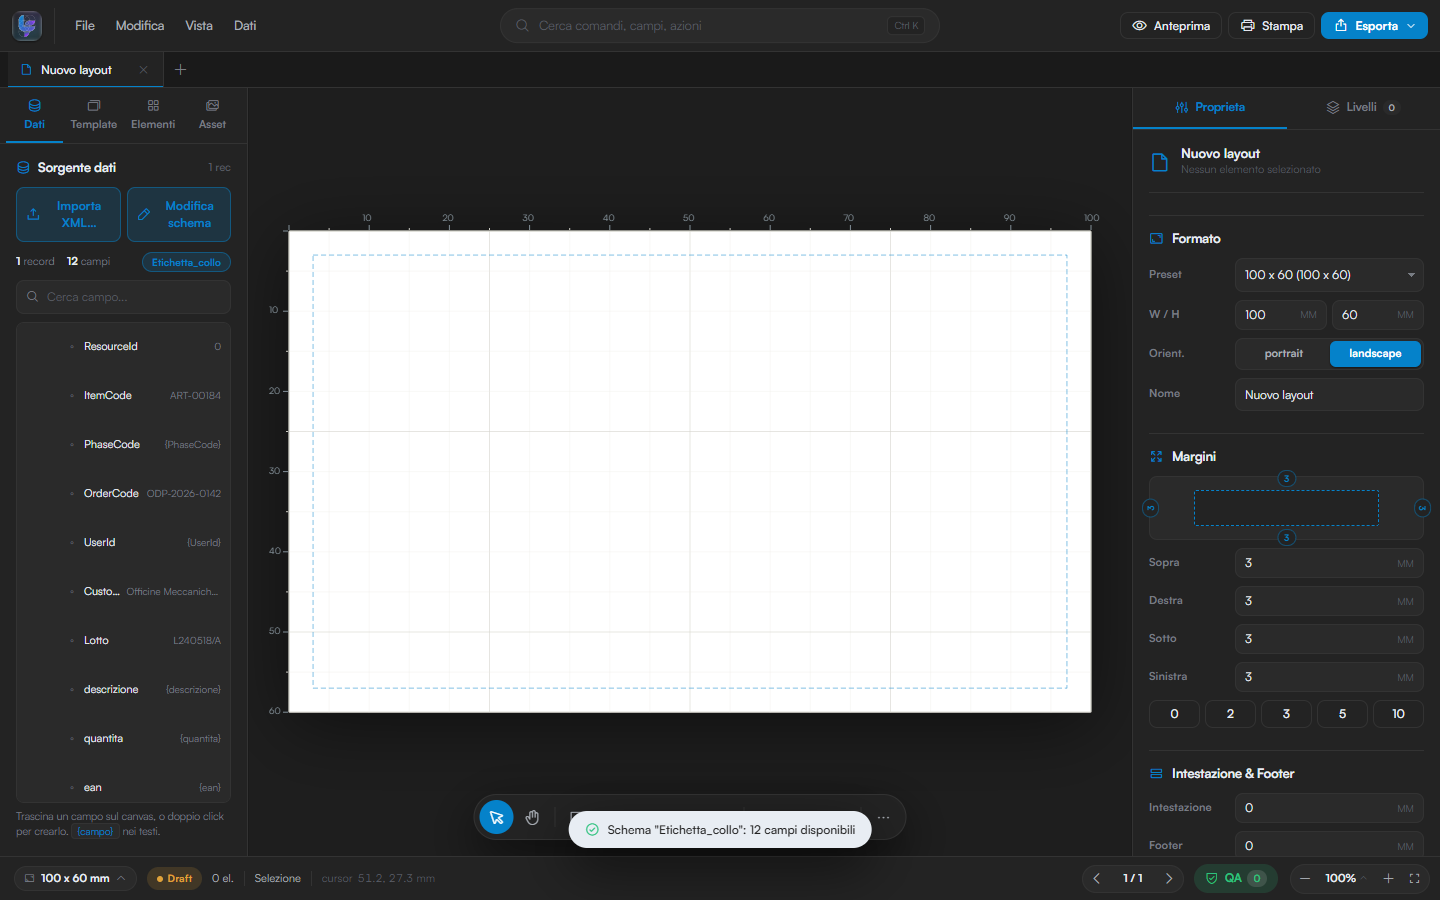
Task: Select the OrderCode field row
Action: 123,494
